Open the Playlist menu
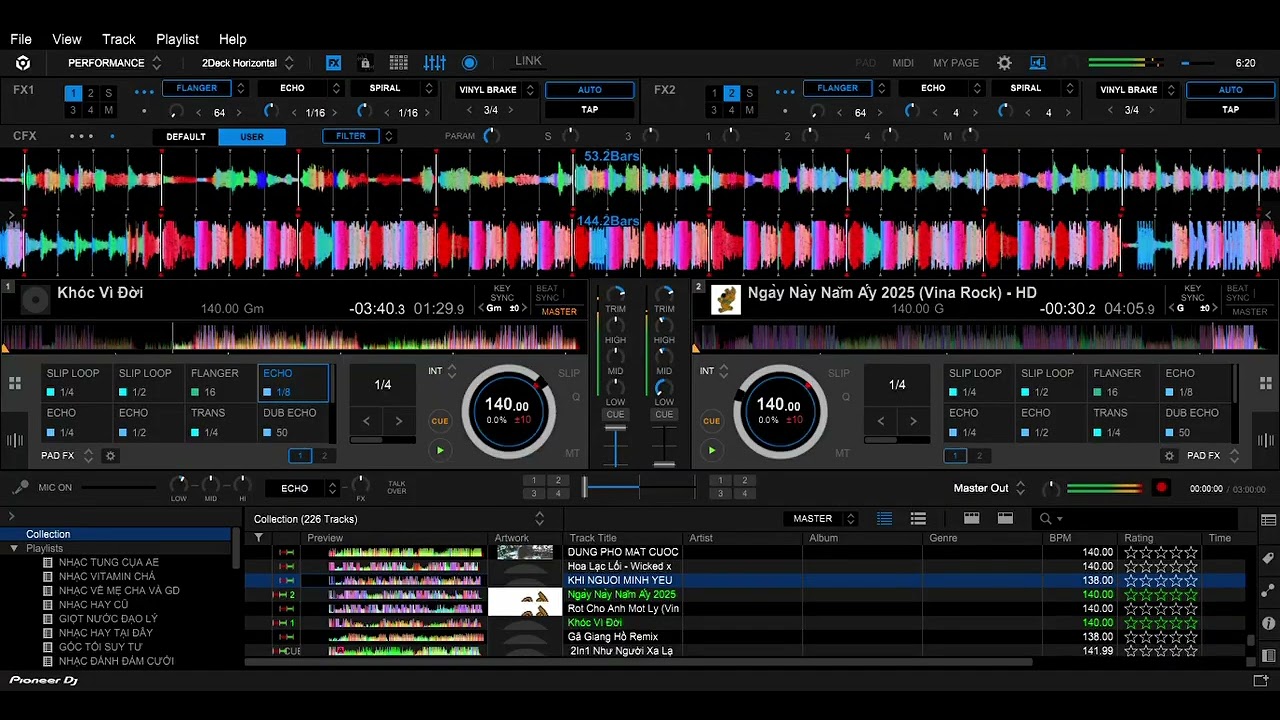The width and height of the screenshot is (1280, 720). [177, 39]
